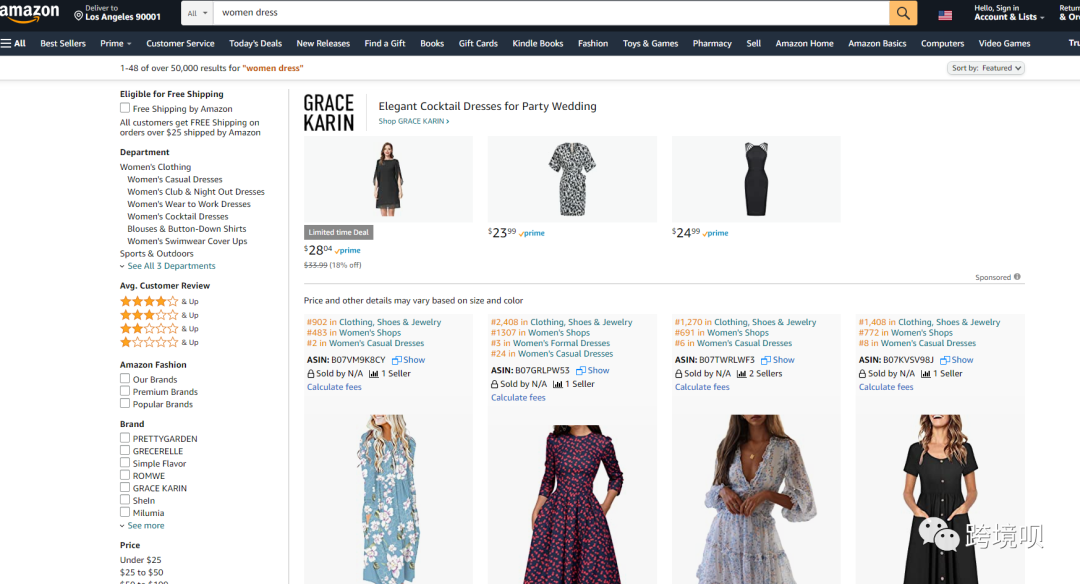Click lock icon beside Sold by for B07GRLPW53
Image resolution: width=1080 pixels, height=584 pixels.
[x=495, y=384]
